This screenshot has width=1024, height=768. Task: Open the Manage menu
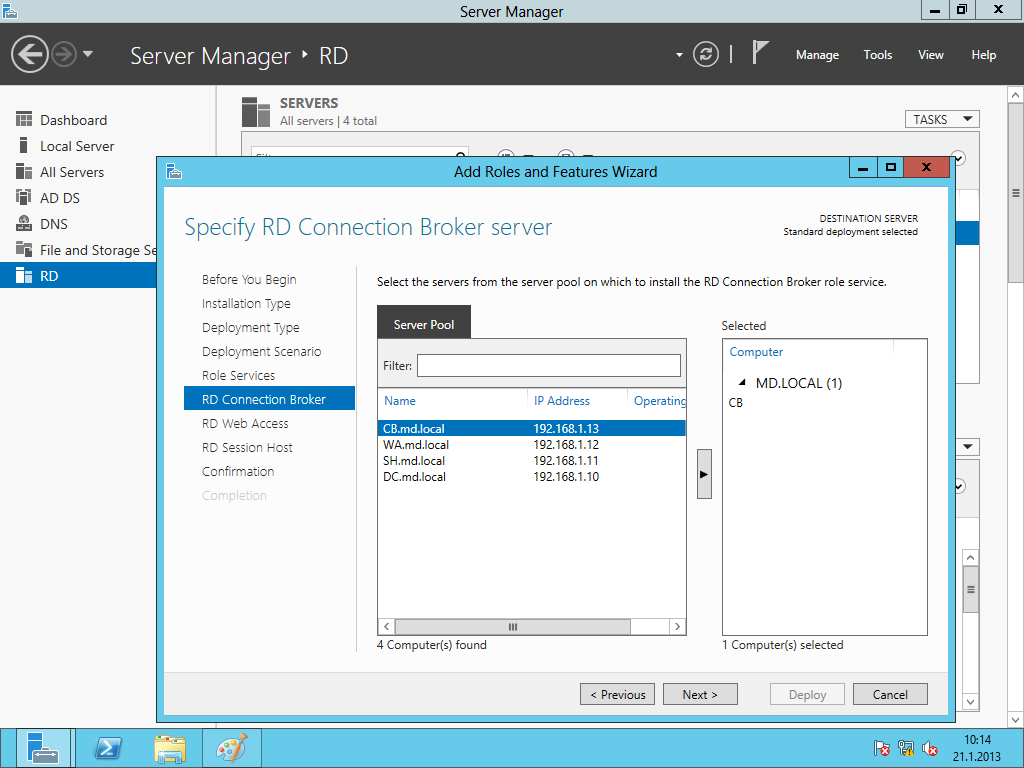(817, 55)
